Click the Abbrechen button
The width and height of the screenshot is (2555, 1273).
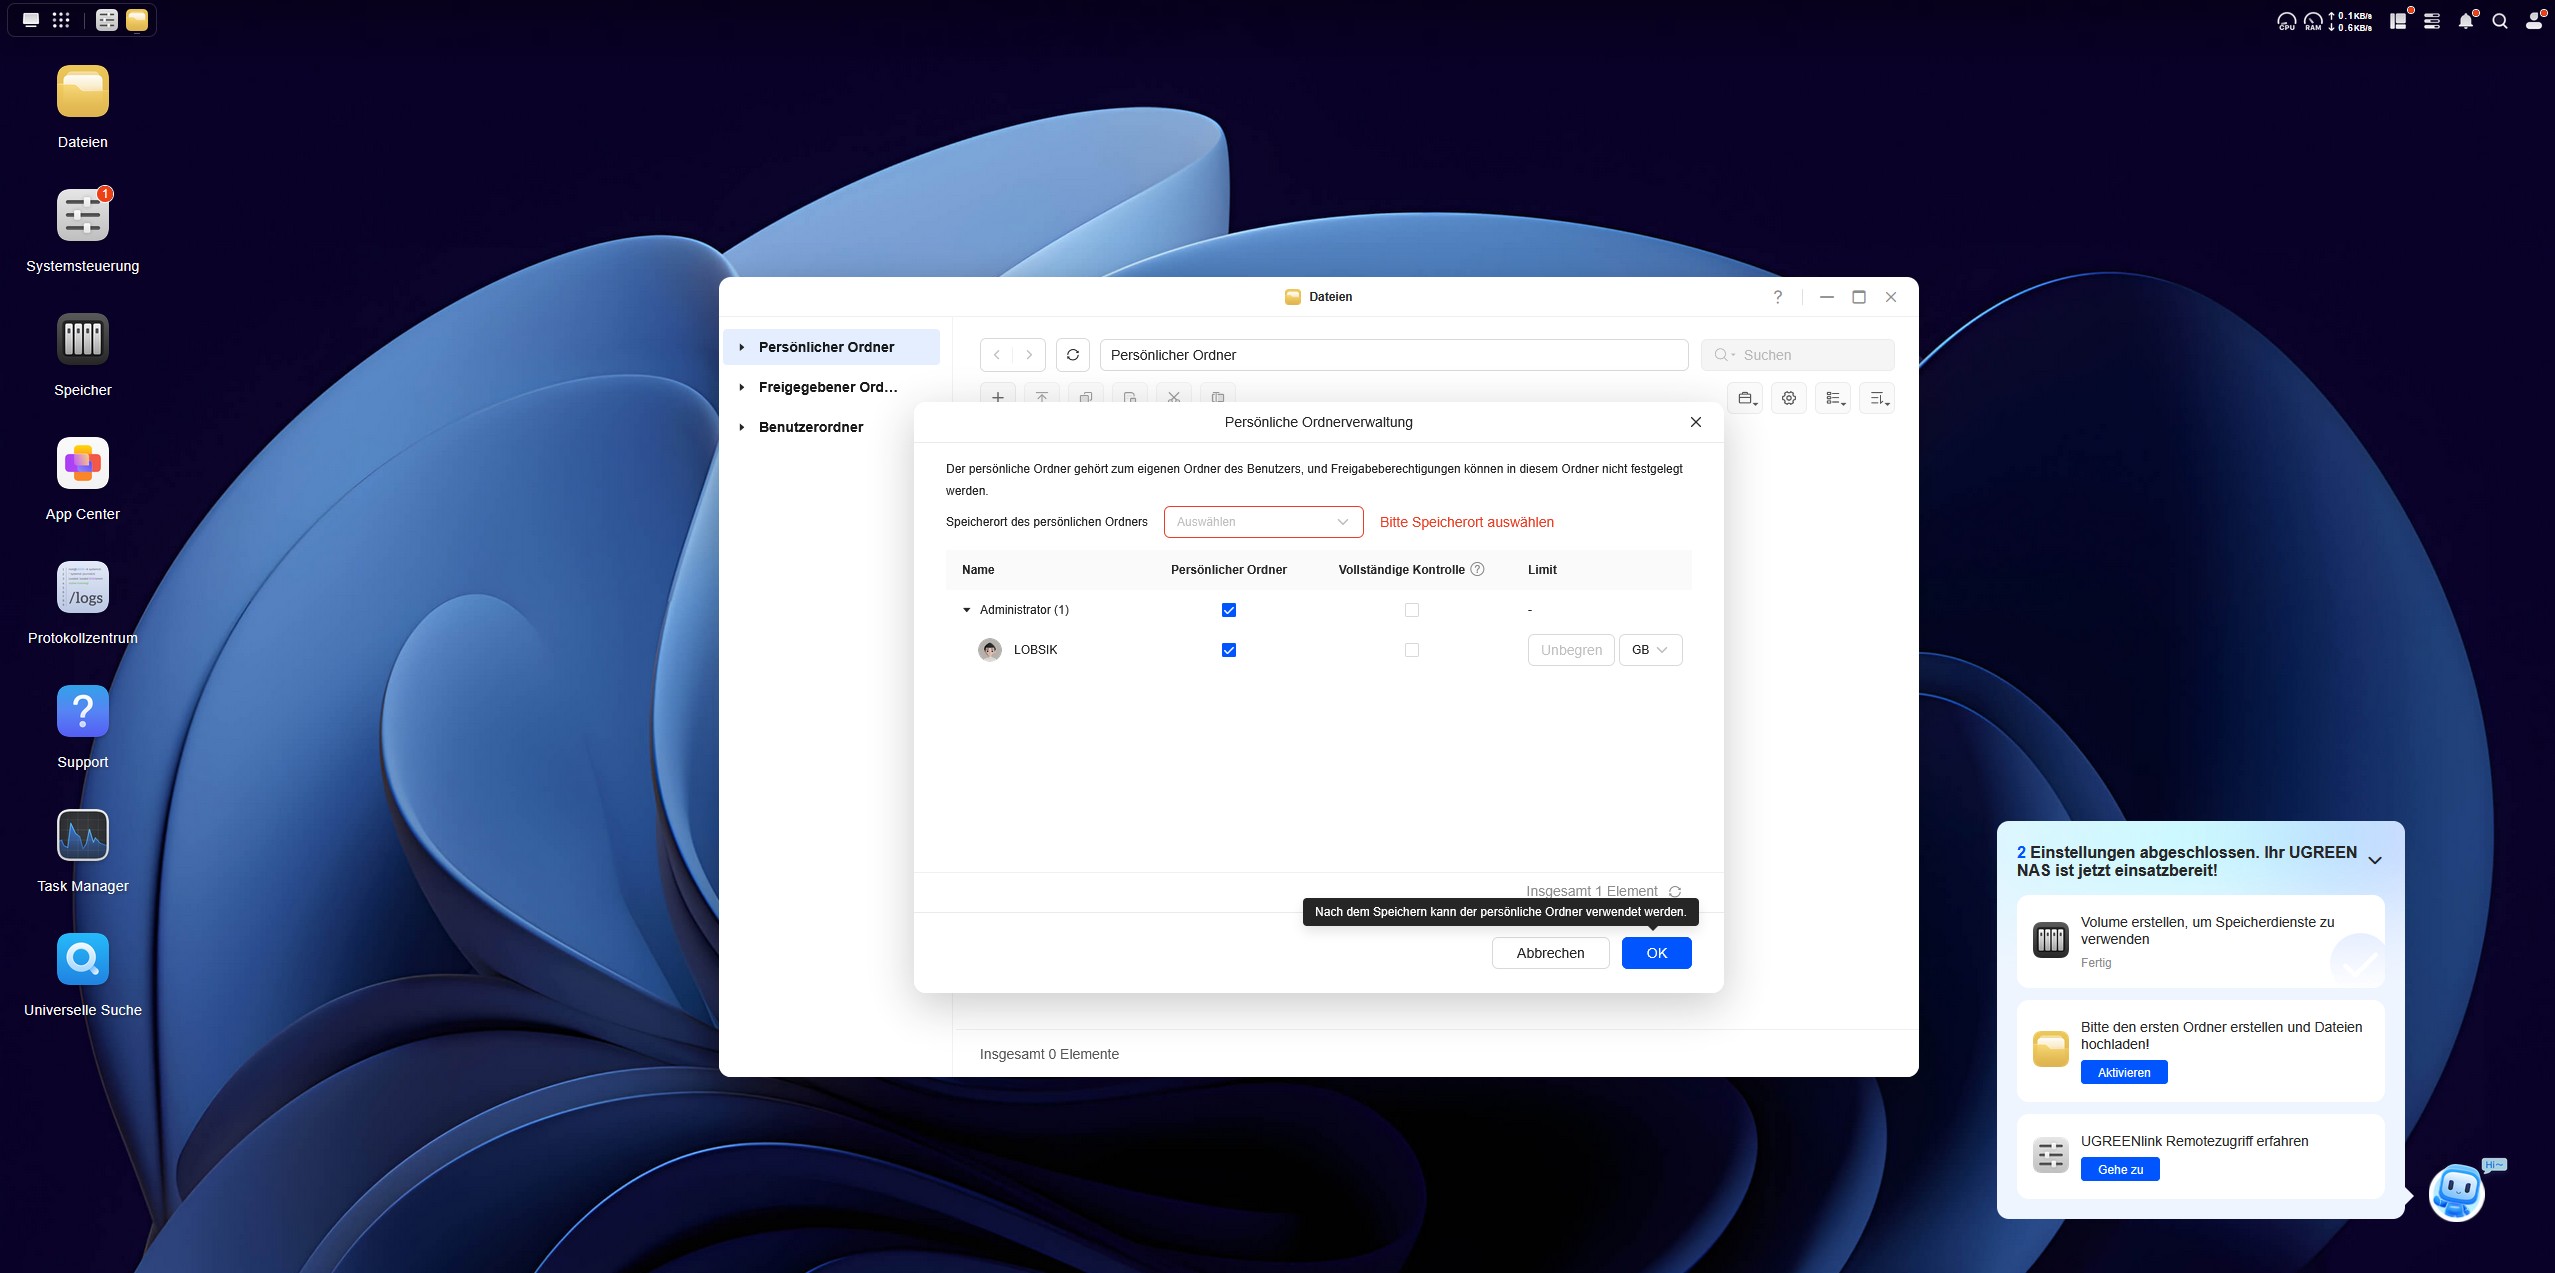[1549, 953]
